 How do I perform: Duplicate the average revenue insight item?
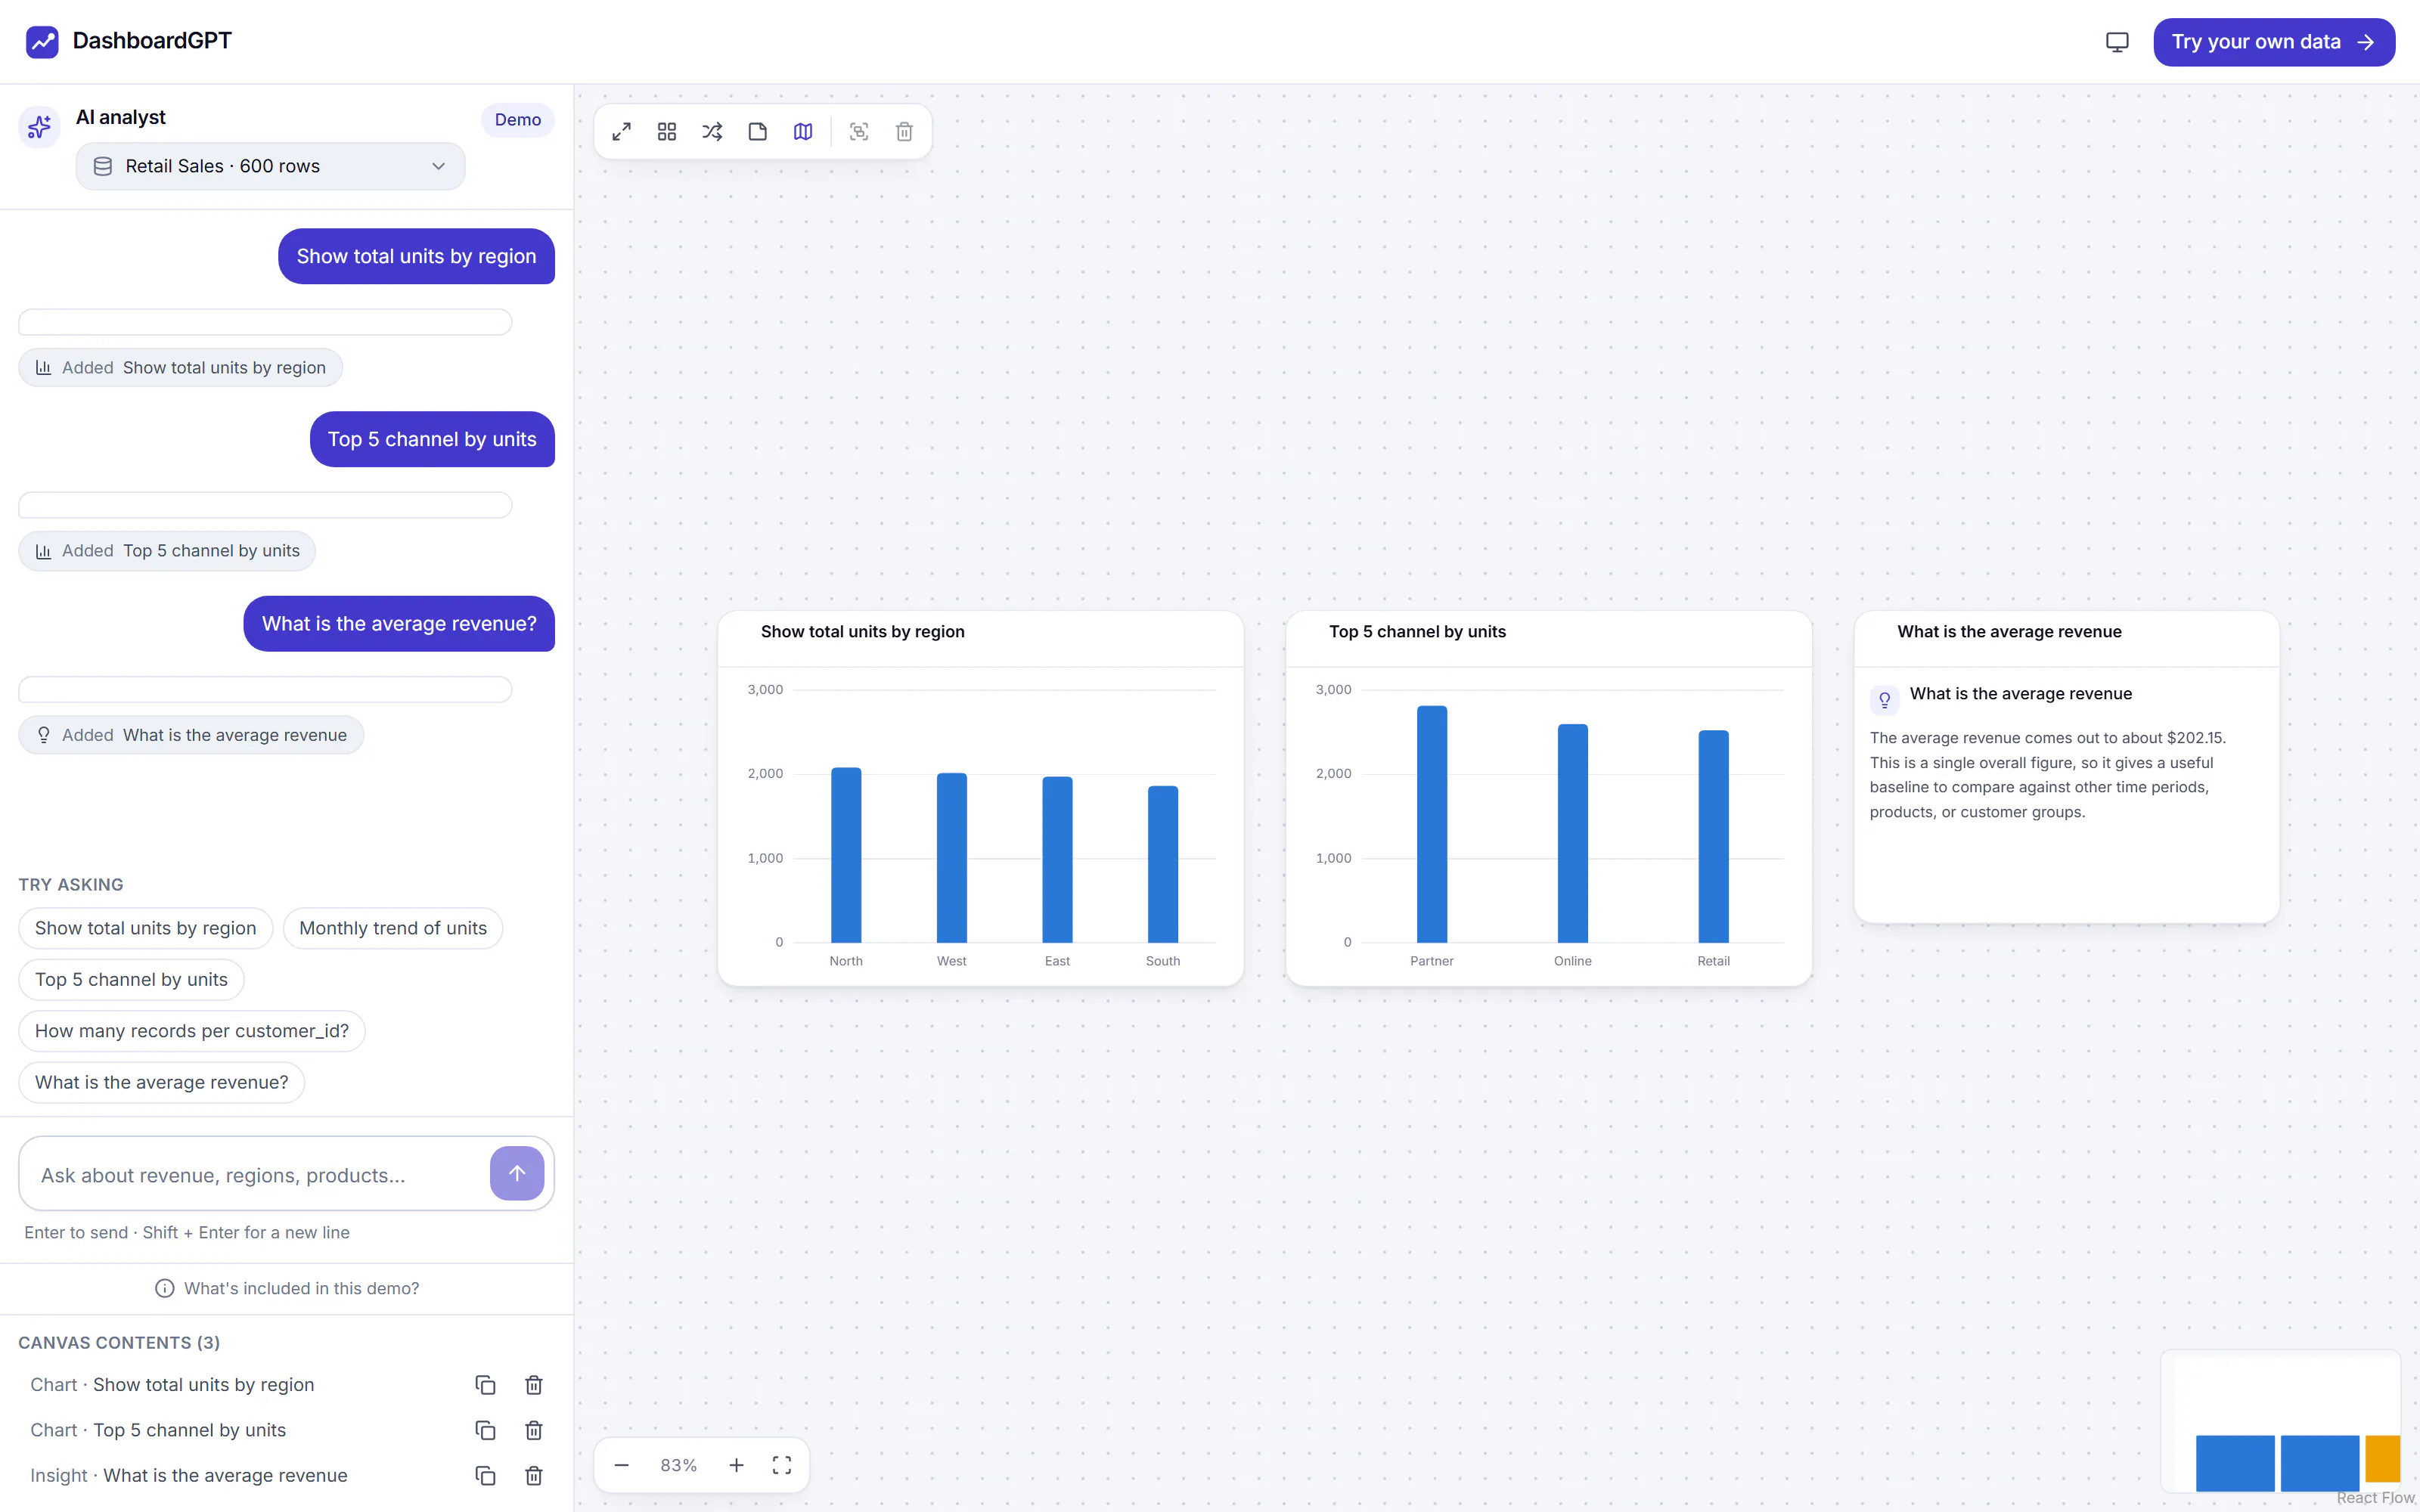pyautogui.click(x=485, y=1476)
